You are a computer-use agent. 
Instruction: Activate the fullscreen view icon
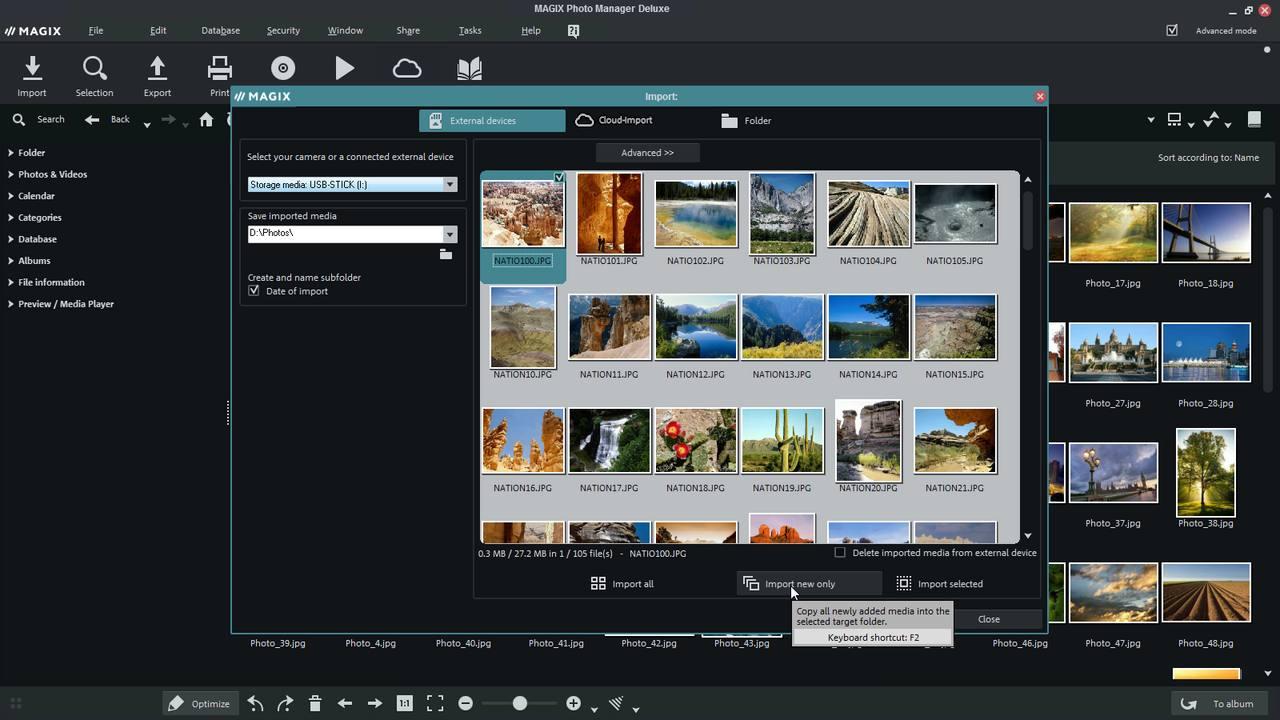point(434,703)
